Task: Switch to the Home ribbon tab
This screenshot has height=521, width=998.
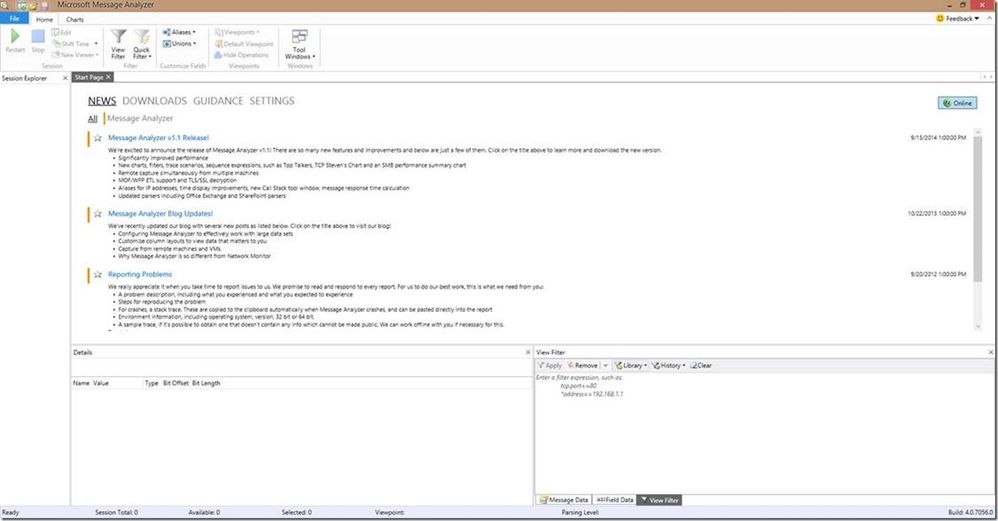Action: click(x=45, y=19)
